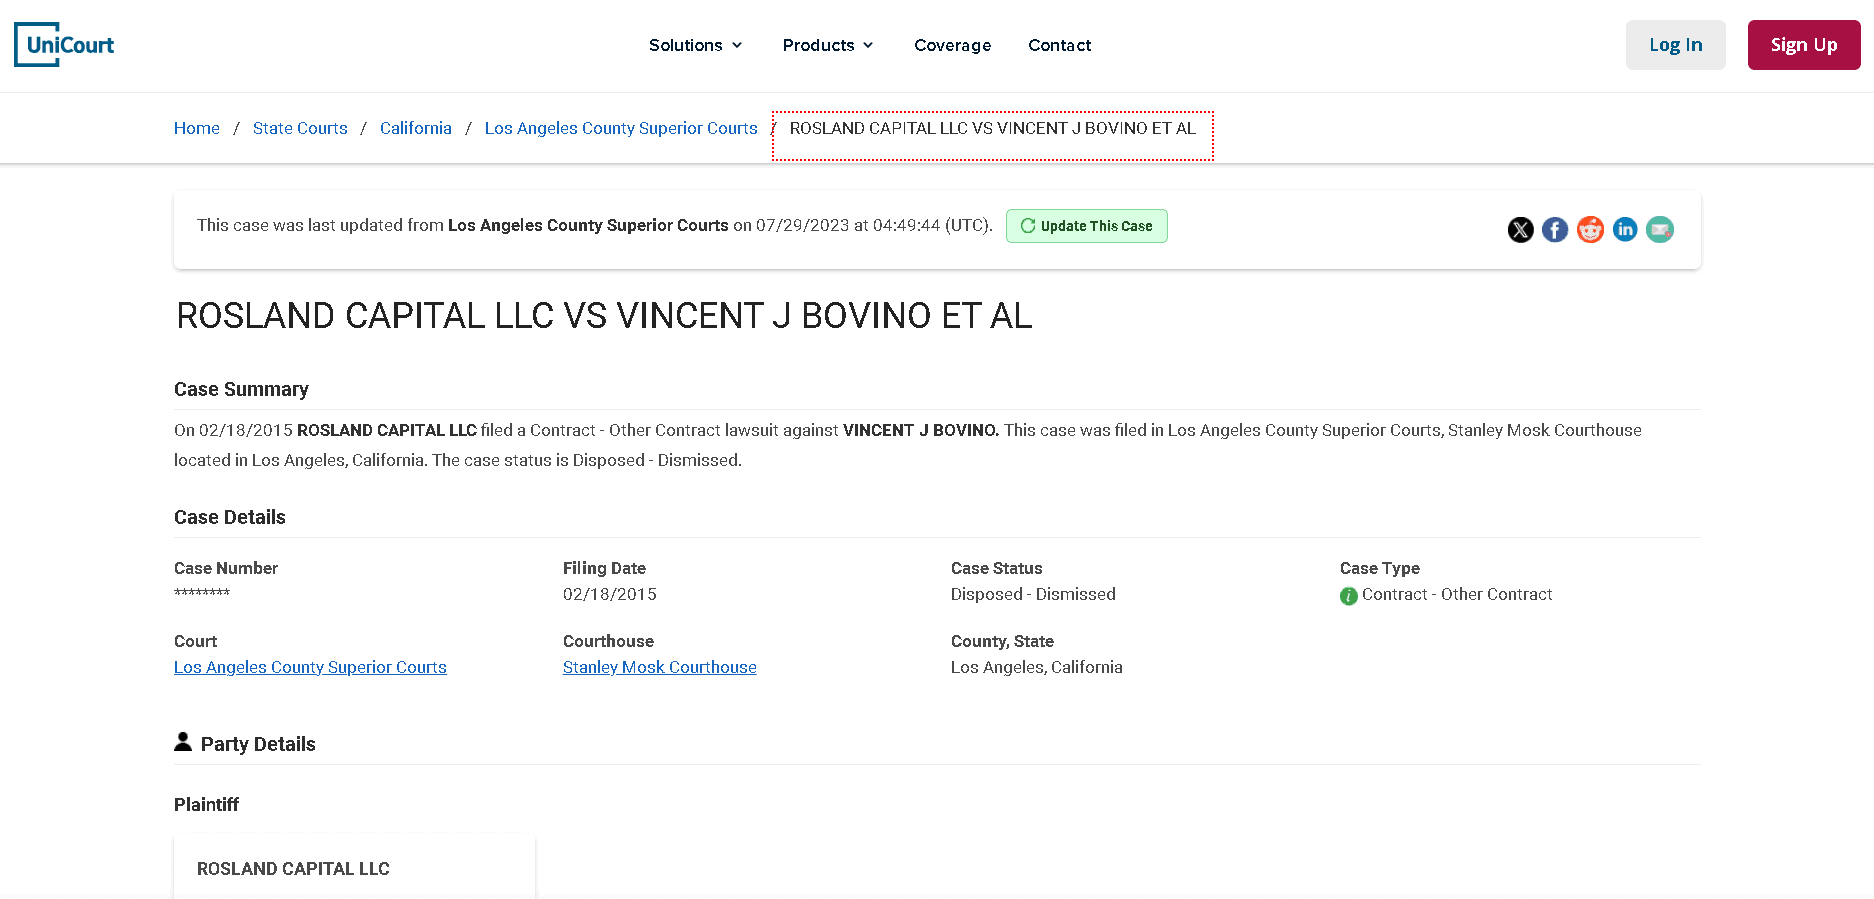Viewport: 1874px width, 899px height.
Task: Share case on Reddit
Action: click(1590, 230)
